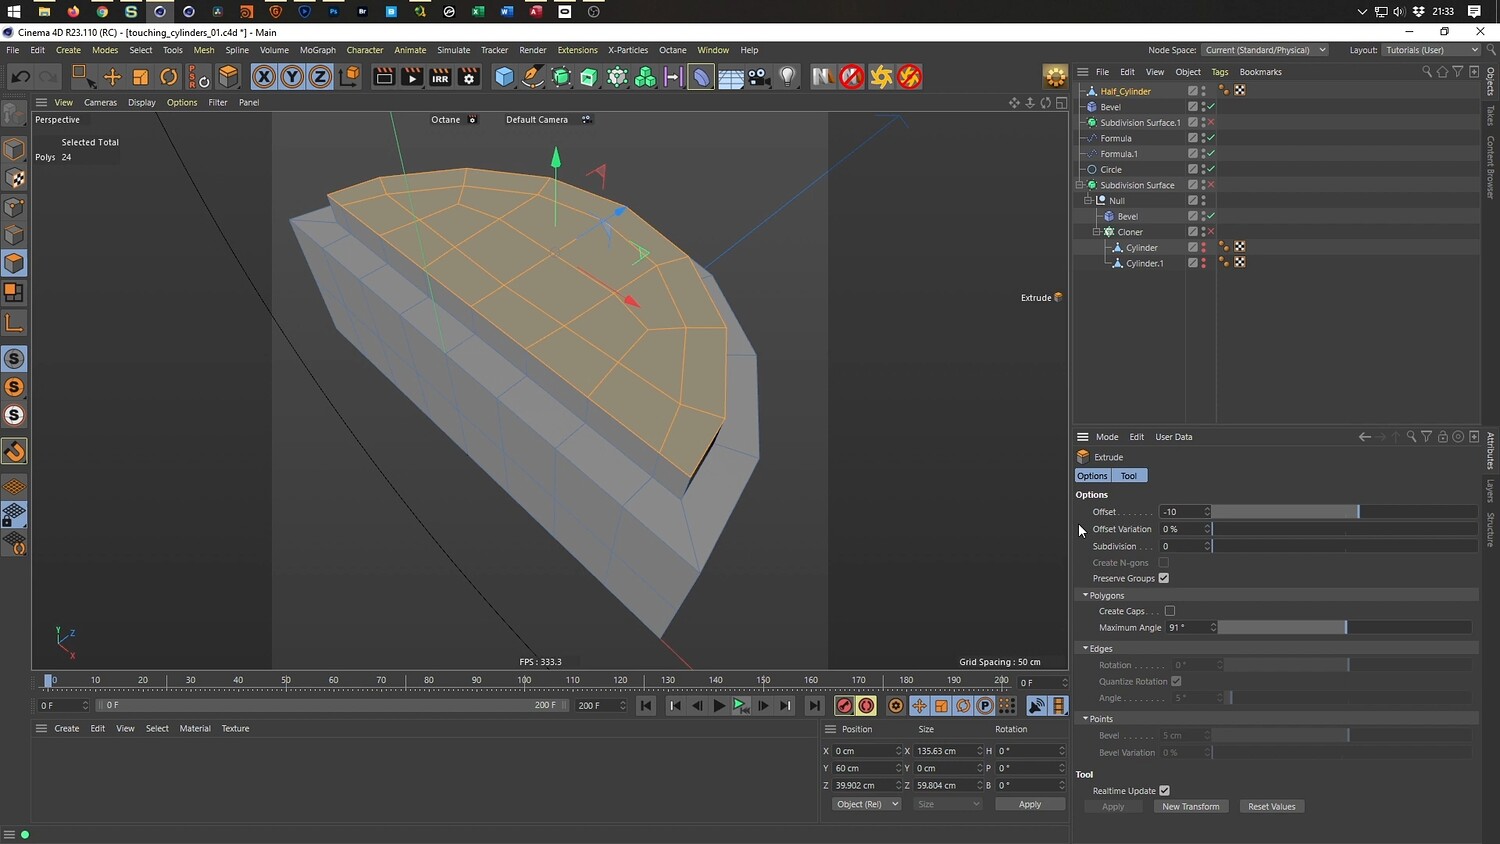Uncheck the Preserve Groups checkbox
This screenshot has width=1500, height=844.
tap(1163, 578)
